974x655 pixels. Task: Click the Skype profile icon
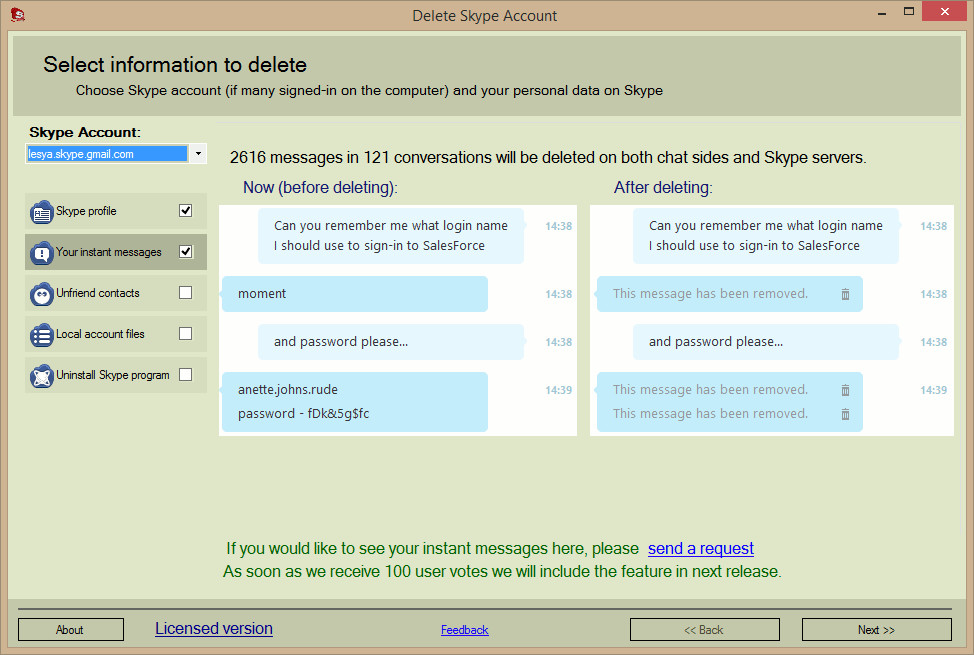(x=42, y=212)
